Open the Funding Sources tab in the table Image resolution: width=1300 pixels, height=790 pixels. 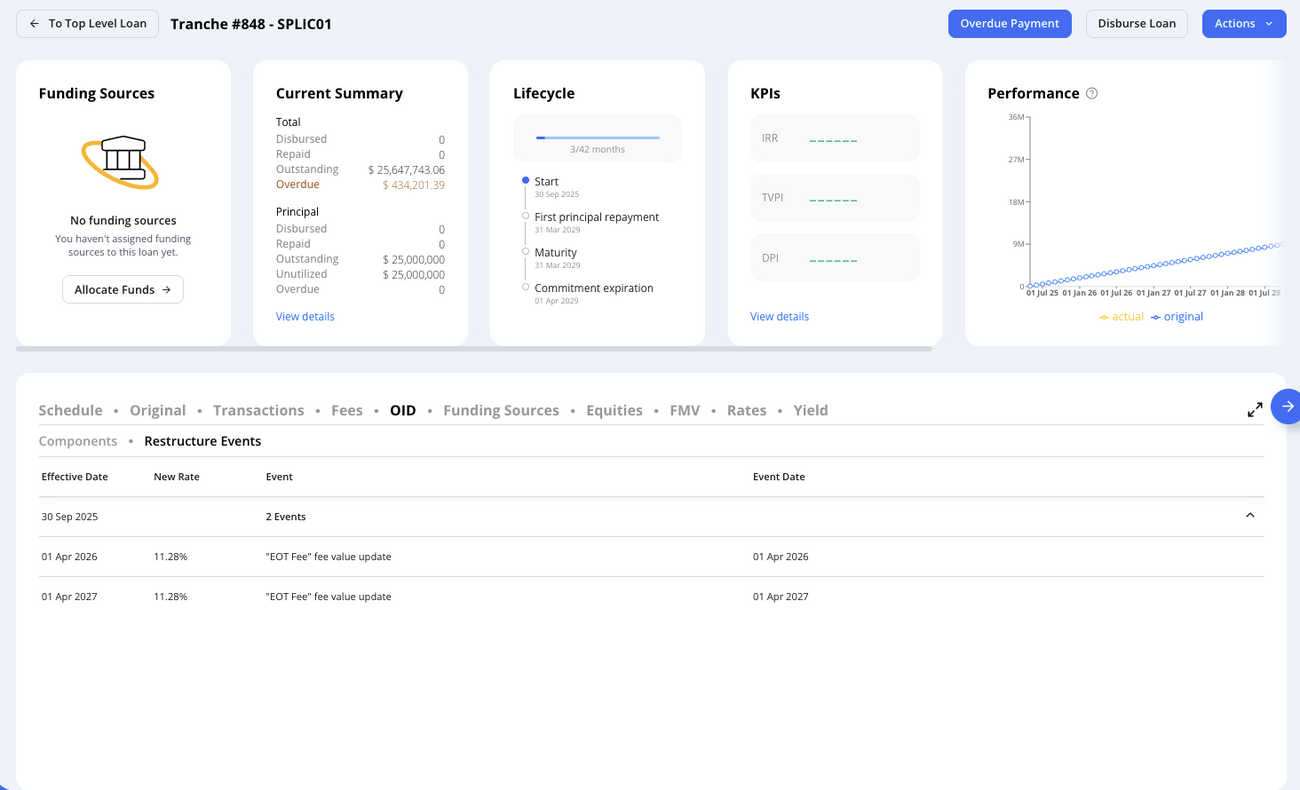pos(500,410)
